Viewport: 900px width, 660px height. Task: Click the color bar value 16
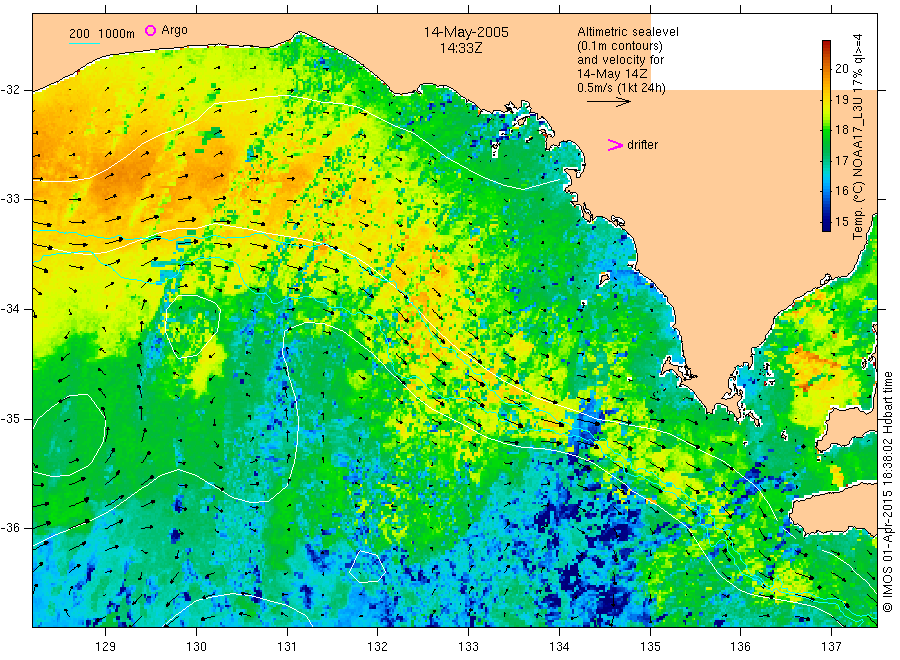[x=841, y=191]
